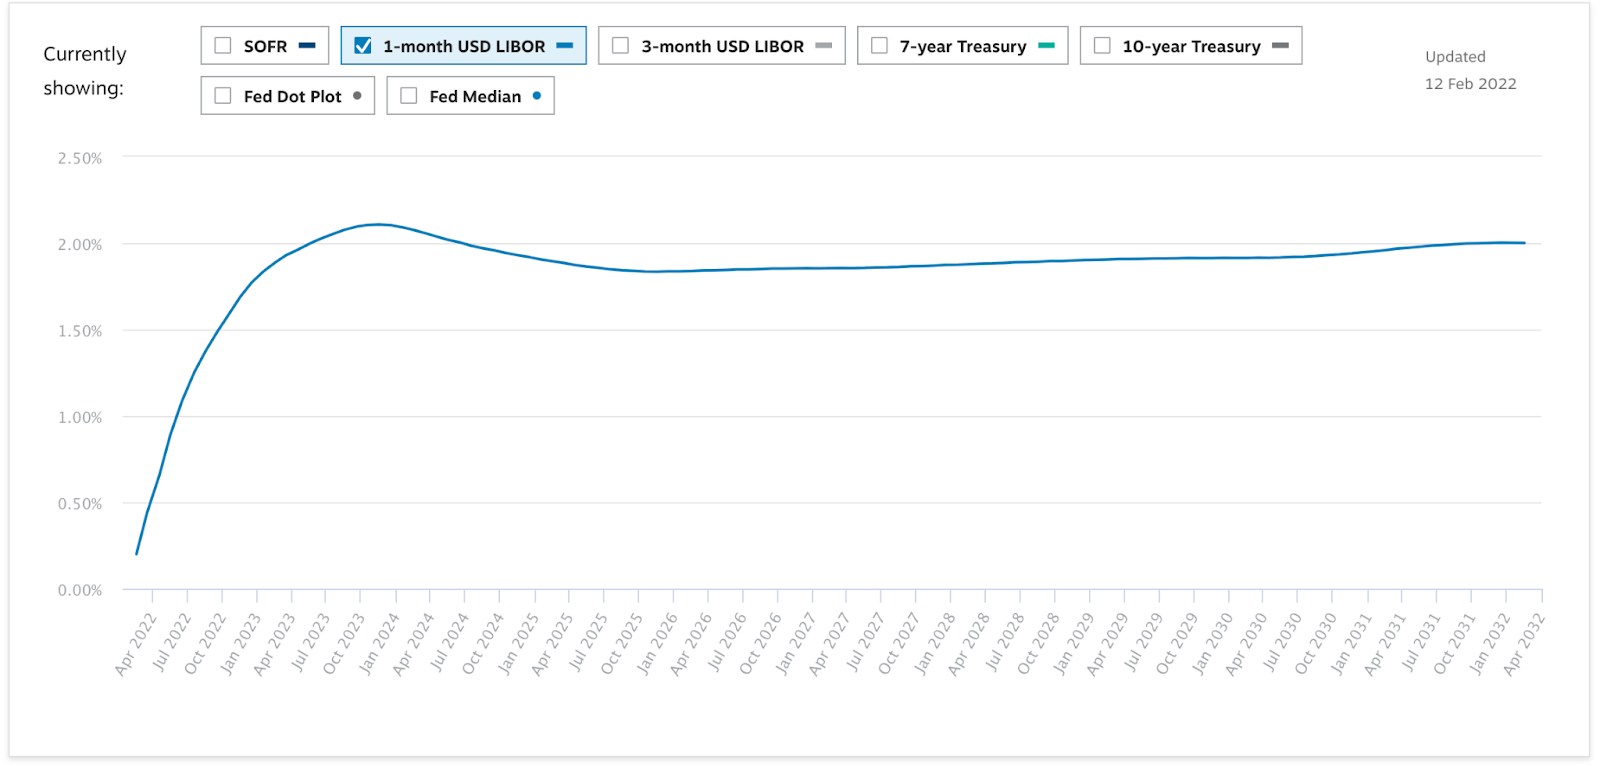Click the teal 7-year Treasury legend dash
The image size is (1600, 766).
point(1046,46)
